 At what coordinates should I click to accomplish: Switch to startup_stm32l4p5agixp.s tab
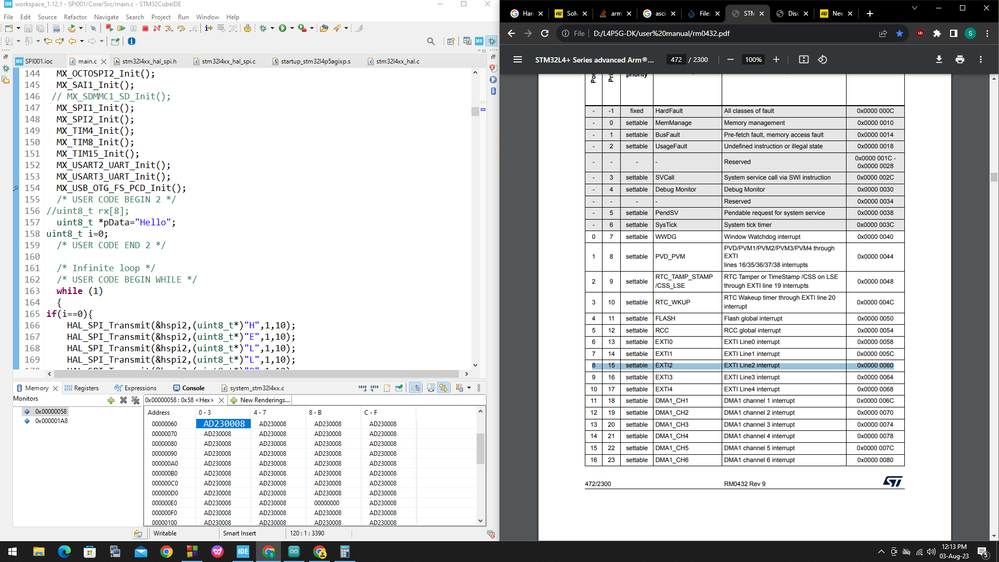(x=311, y=61)
